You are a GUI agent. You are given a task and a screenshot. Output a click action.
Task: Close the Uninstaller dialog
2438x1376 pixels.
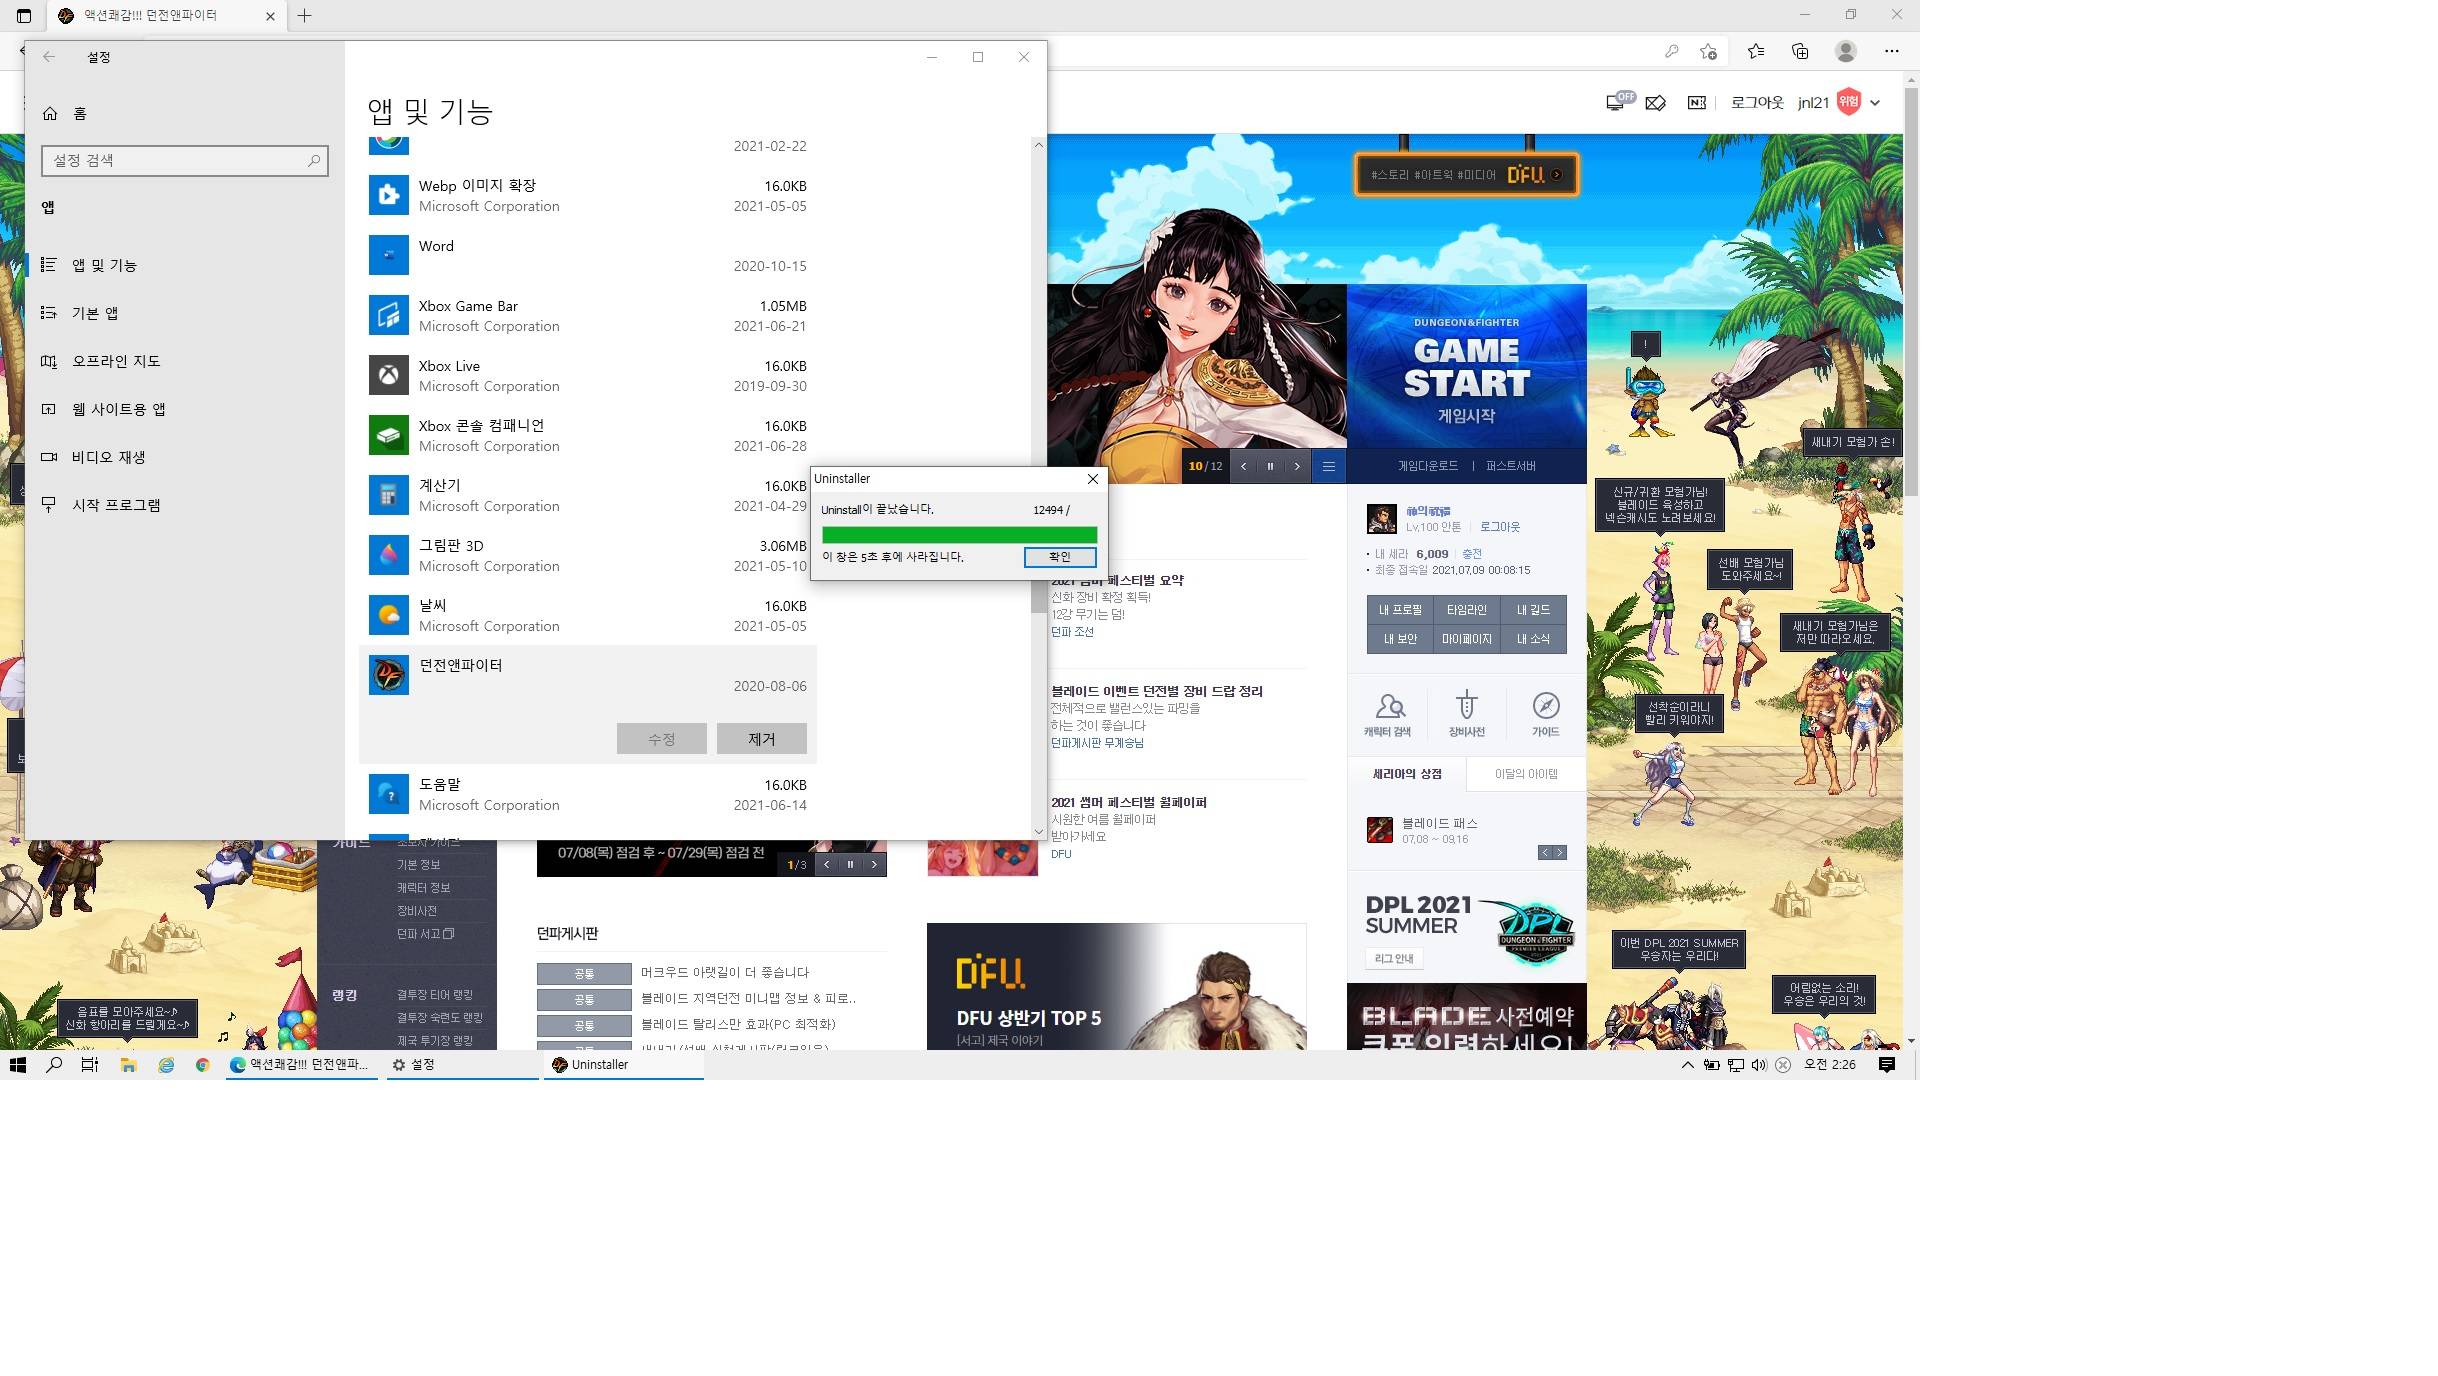1093,479
